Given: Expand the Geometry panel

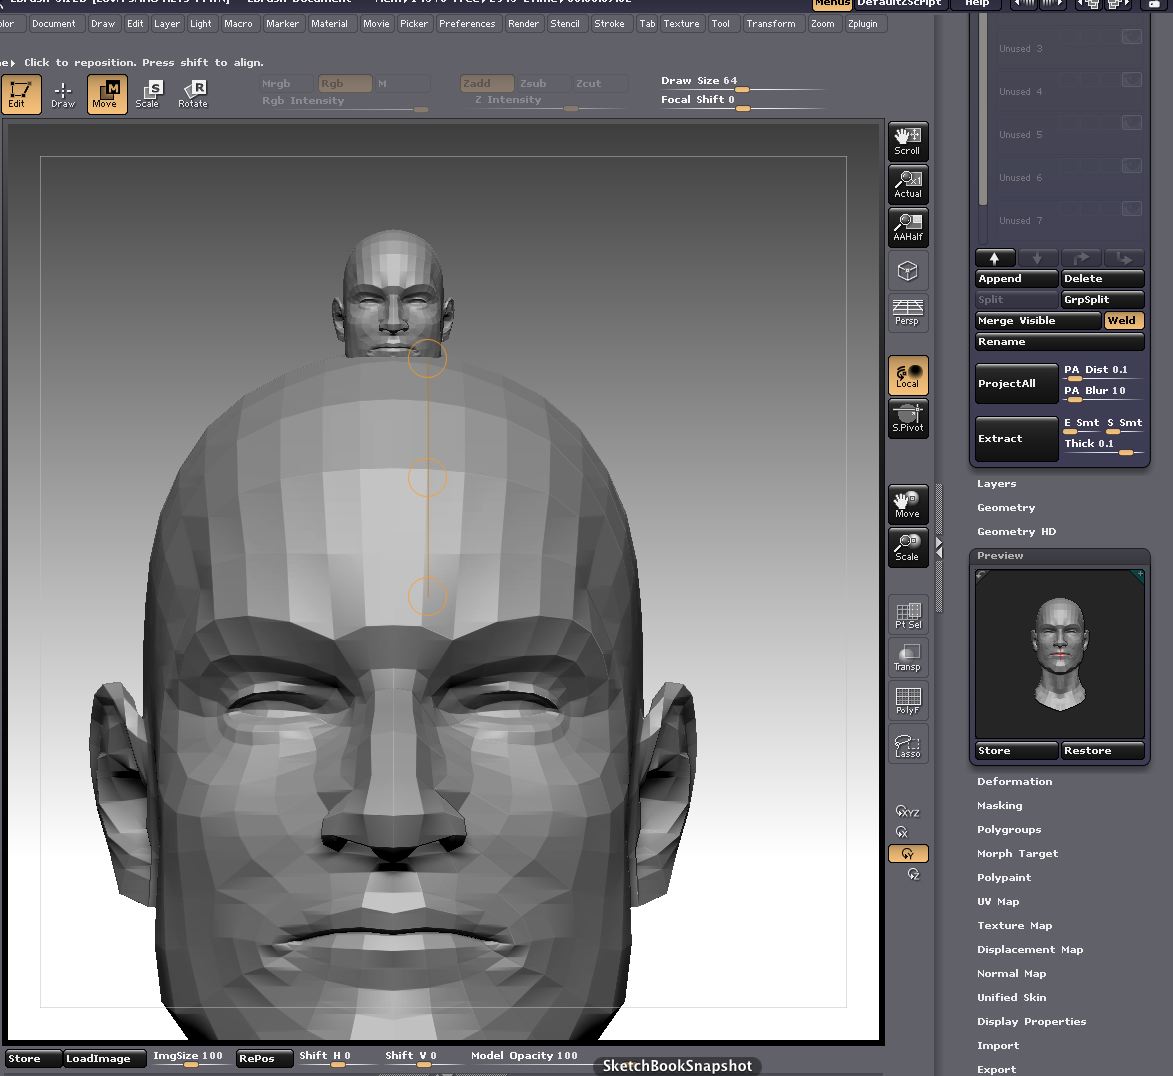Looking at the screenshot, I should (1006, 507).
